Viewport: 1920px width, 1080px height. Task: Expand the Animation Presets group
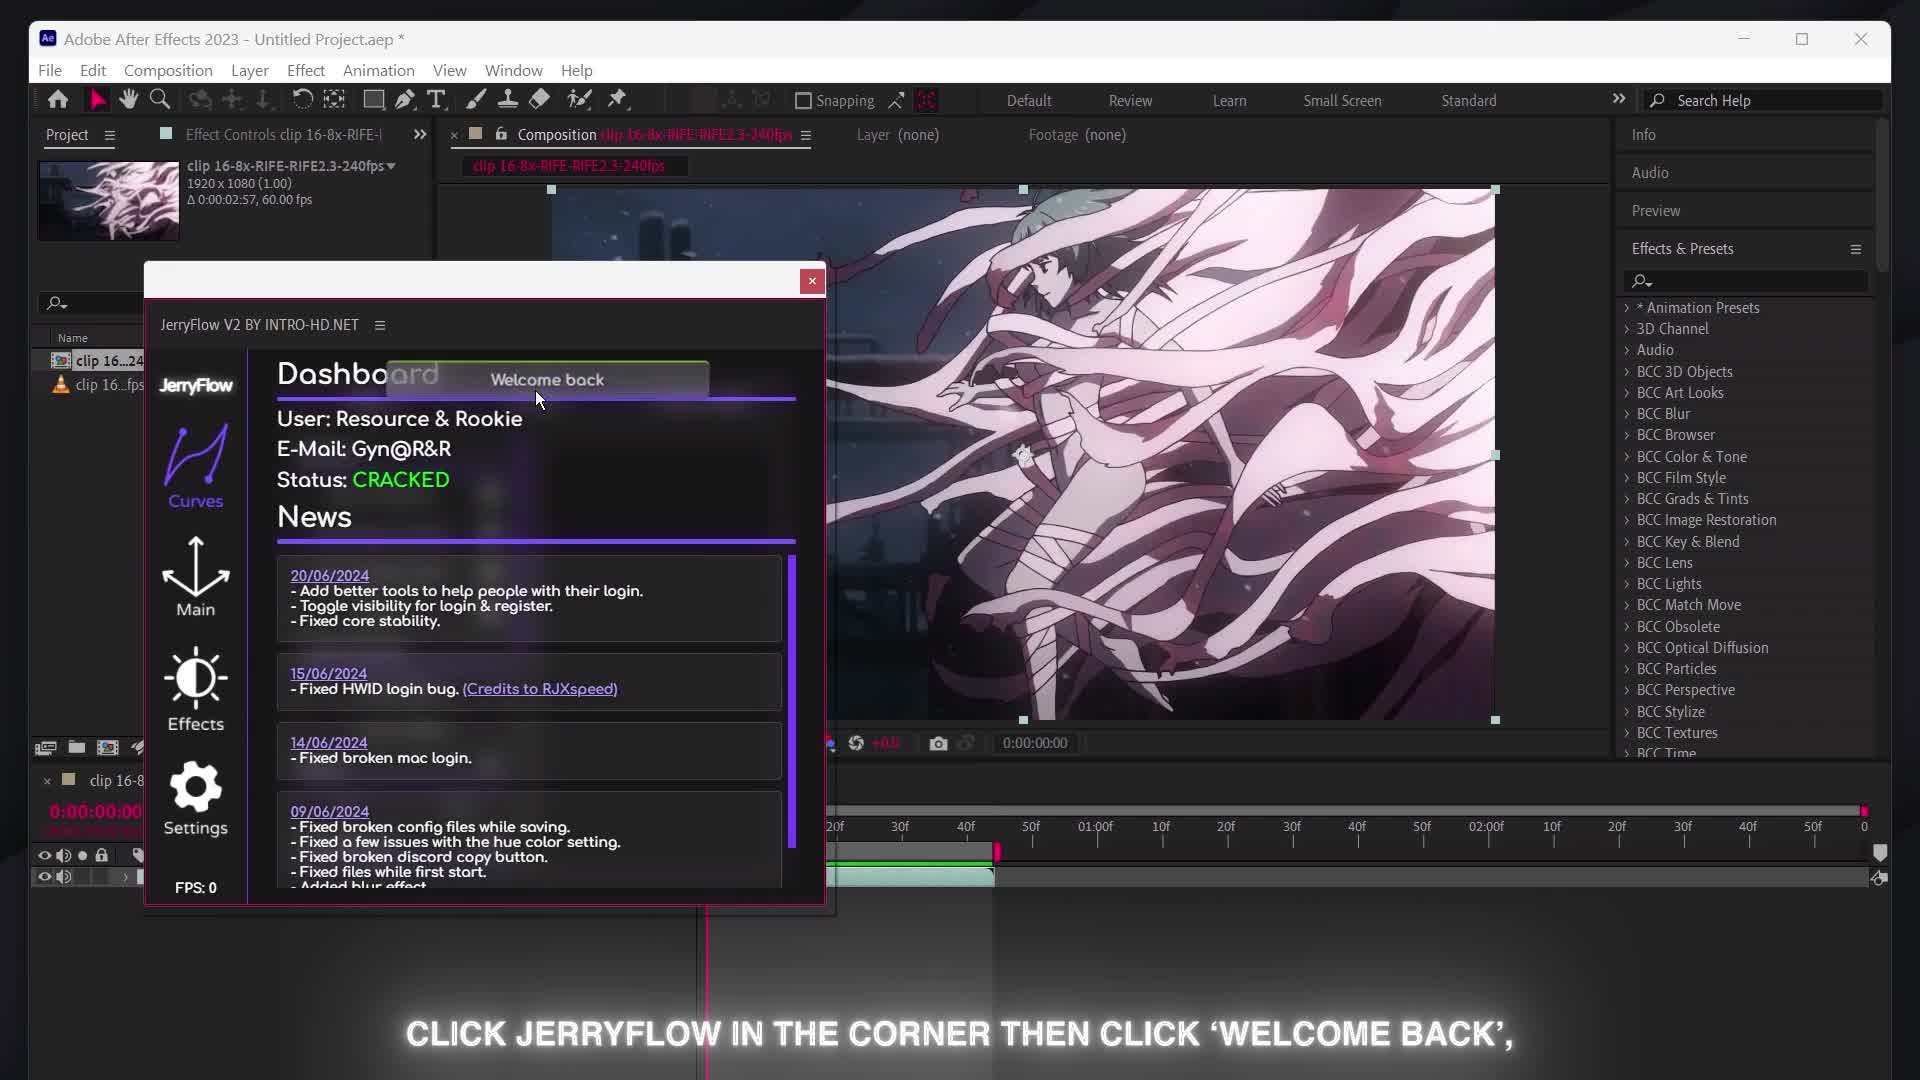(x=1628, y=307)
